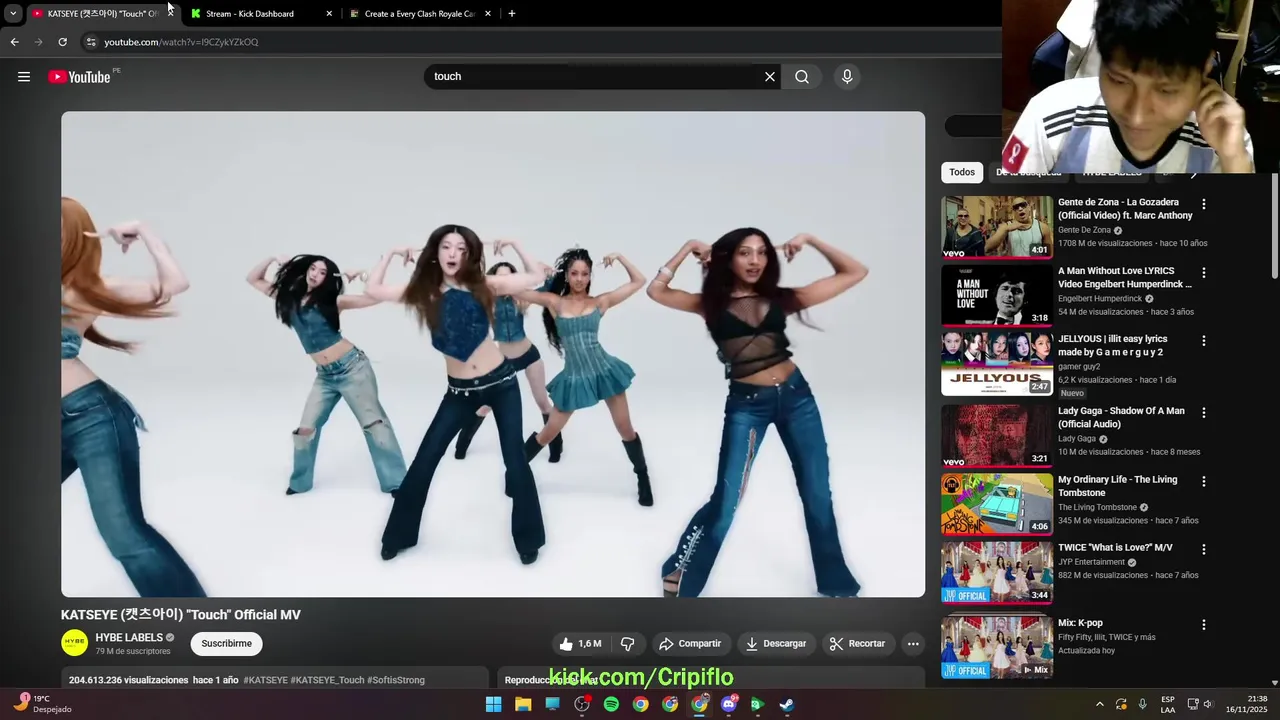Open the weather widget showing 19°C Despejado
Viewport: 1280px width, 720px height.
[42, 704]
